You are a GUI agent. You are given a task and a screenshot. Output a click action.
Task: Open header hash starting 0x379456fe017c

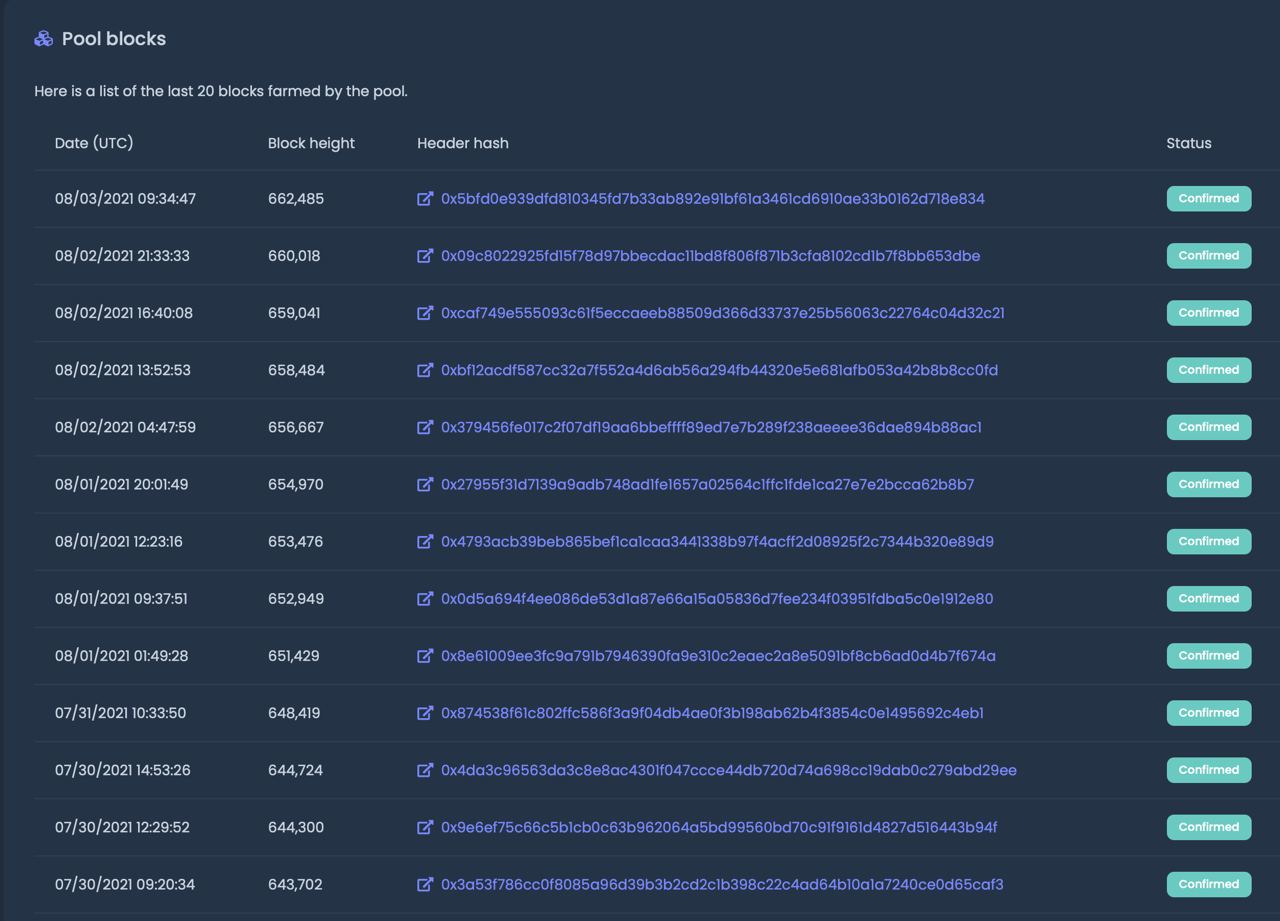click(x=711, y=427)
